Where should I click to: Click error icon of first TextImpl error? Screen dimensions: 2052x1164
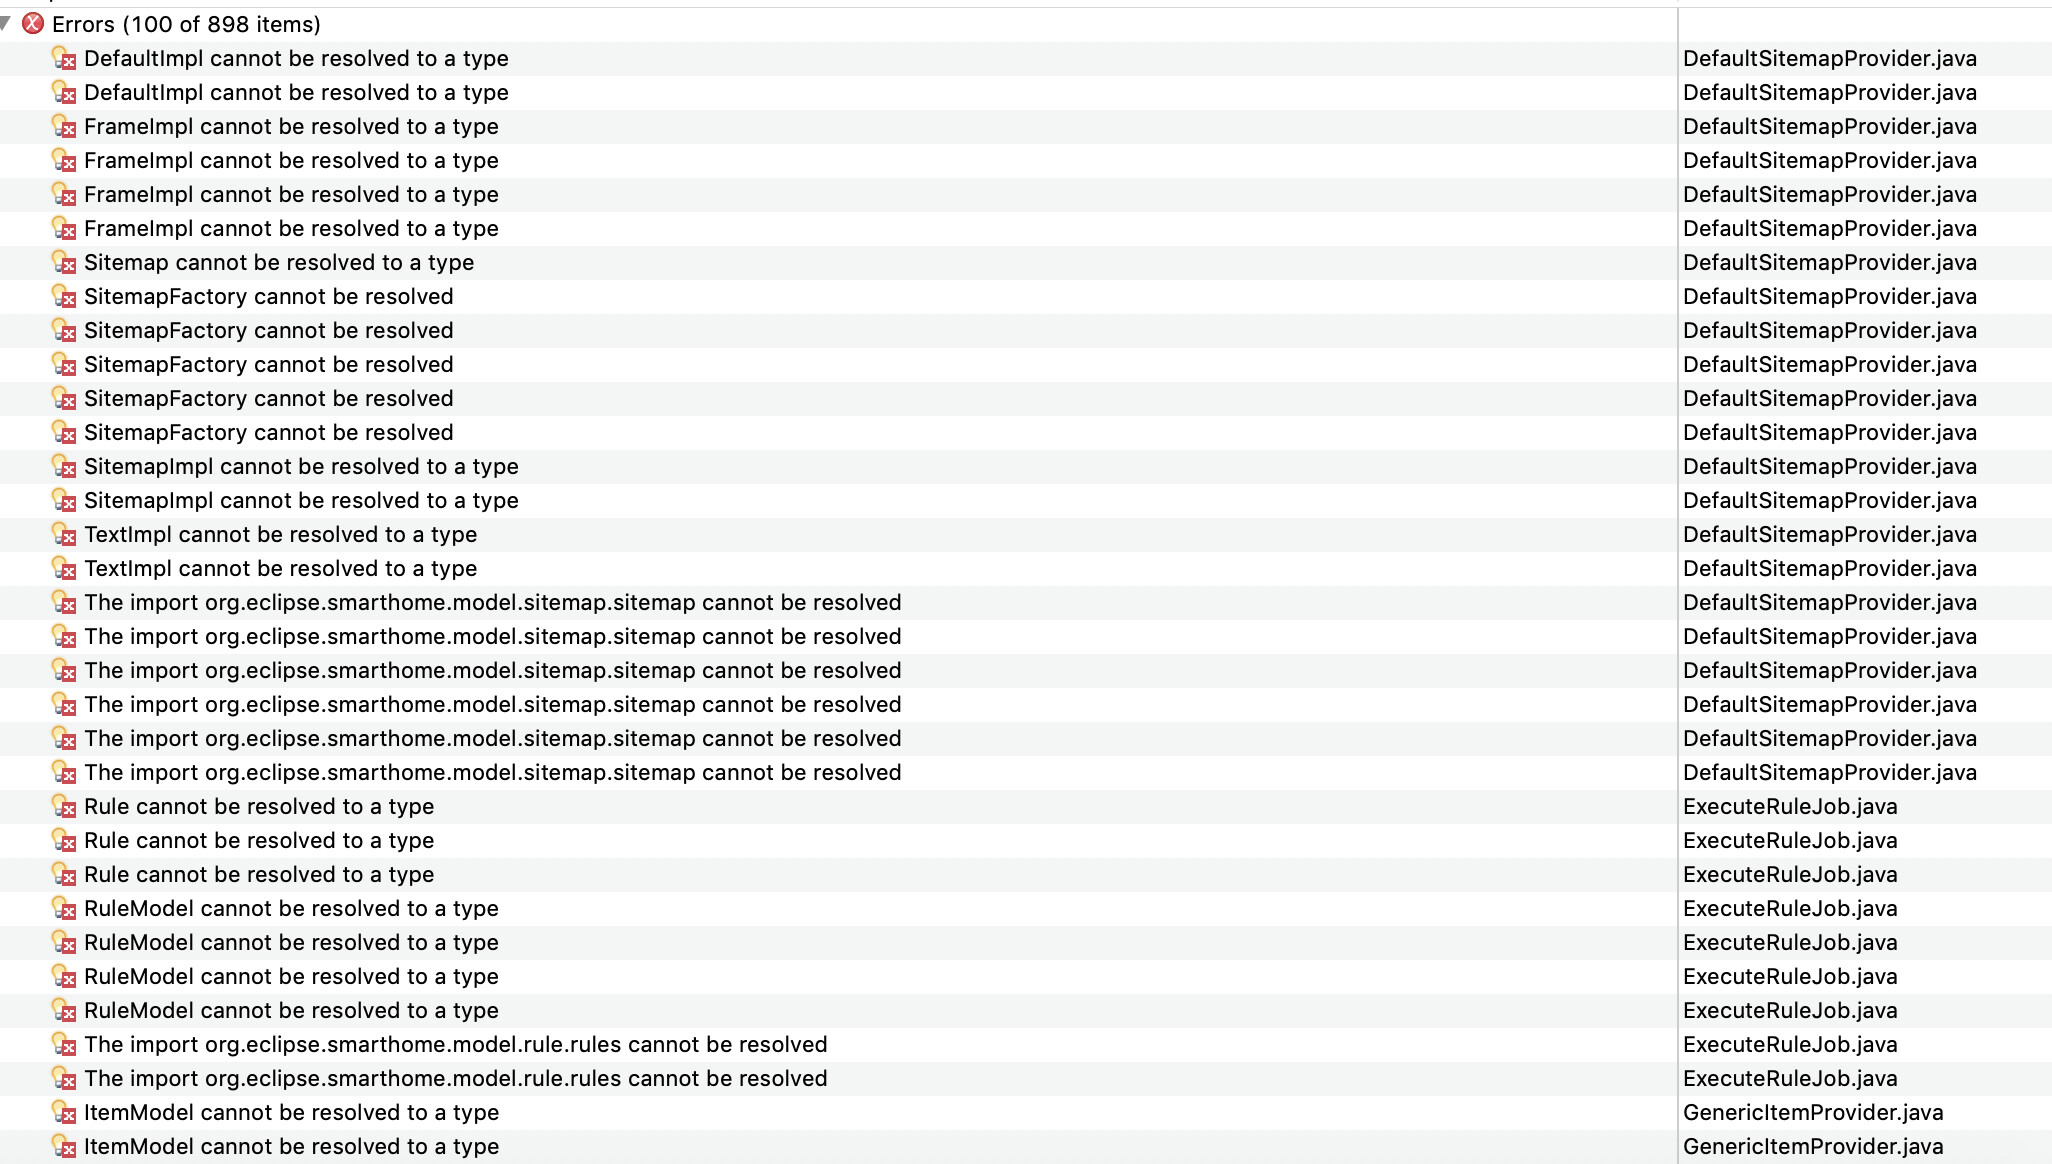coord(63,535)
